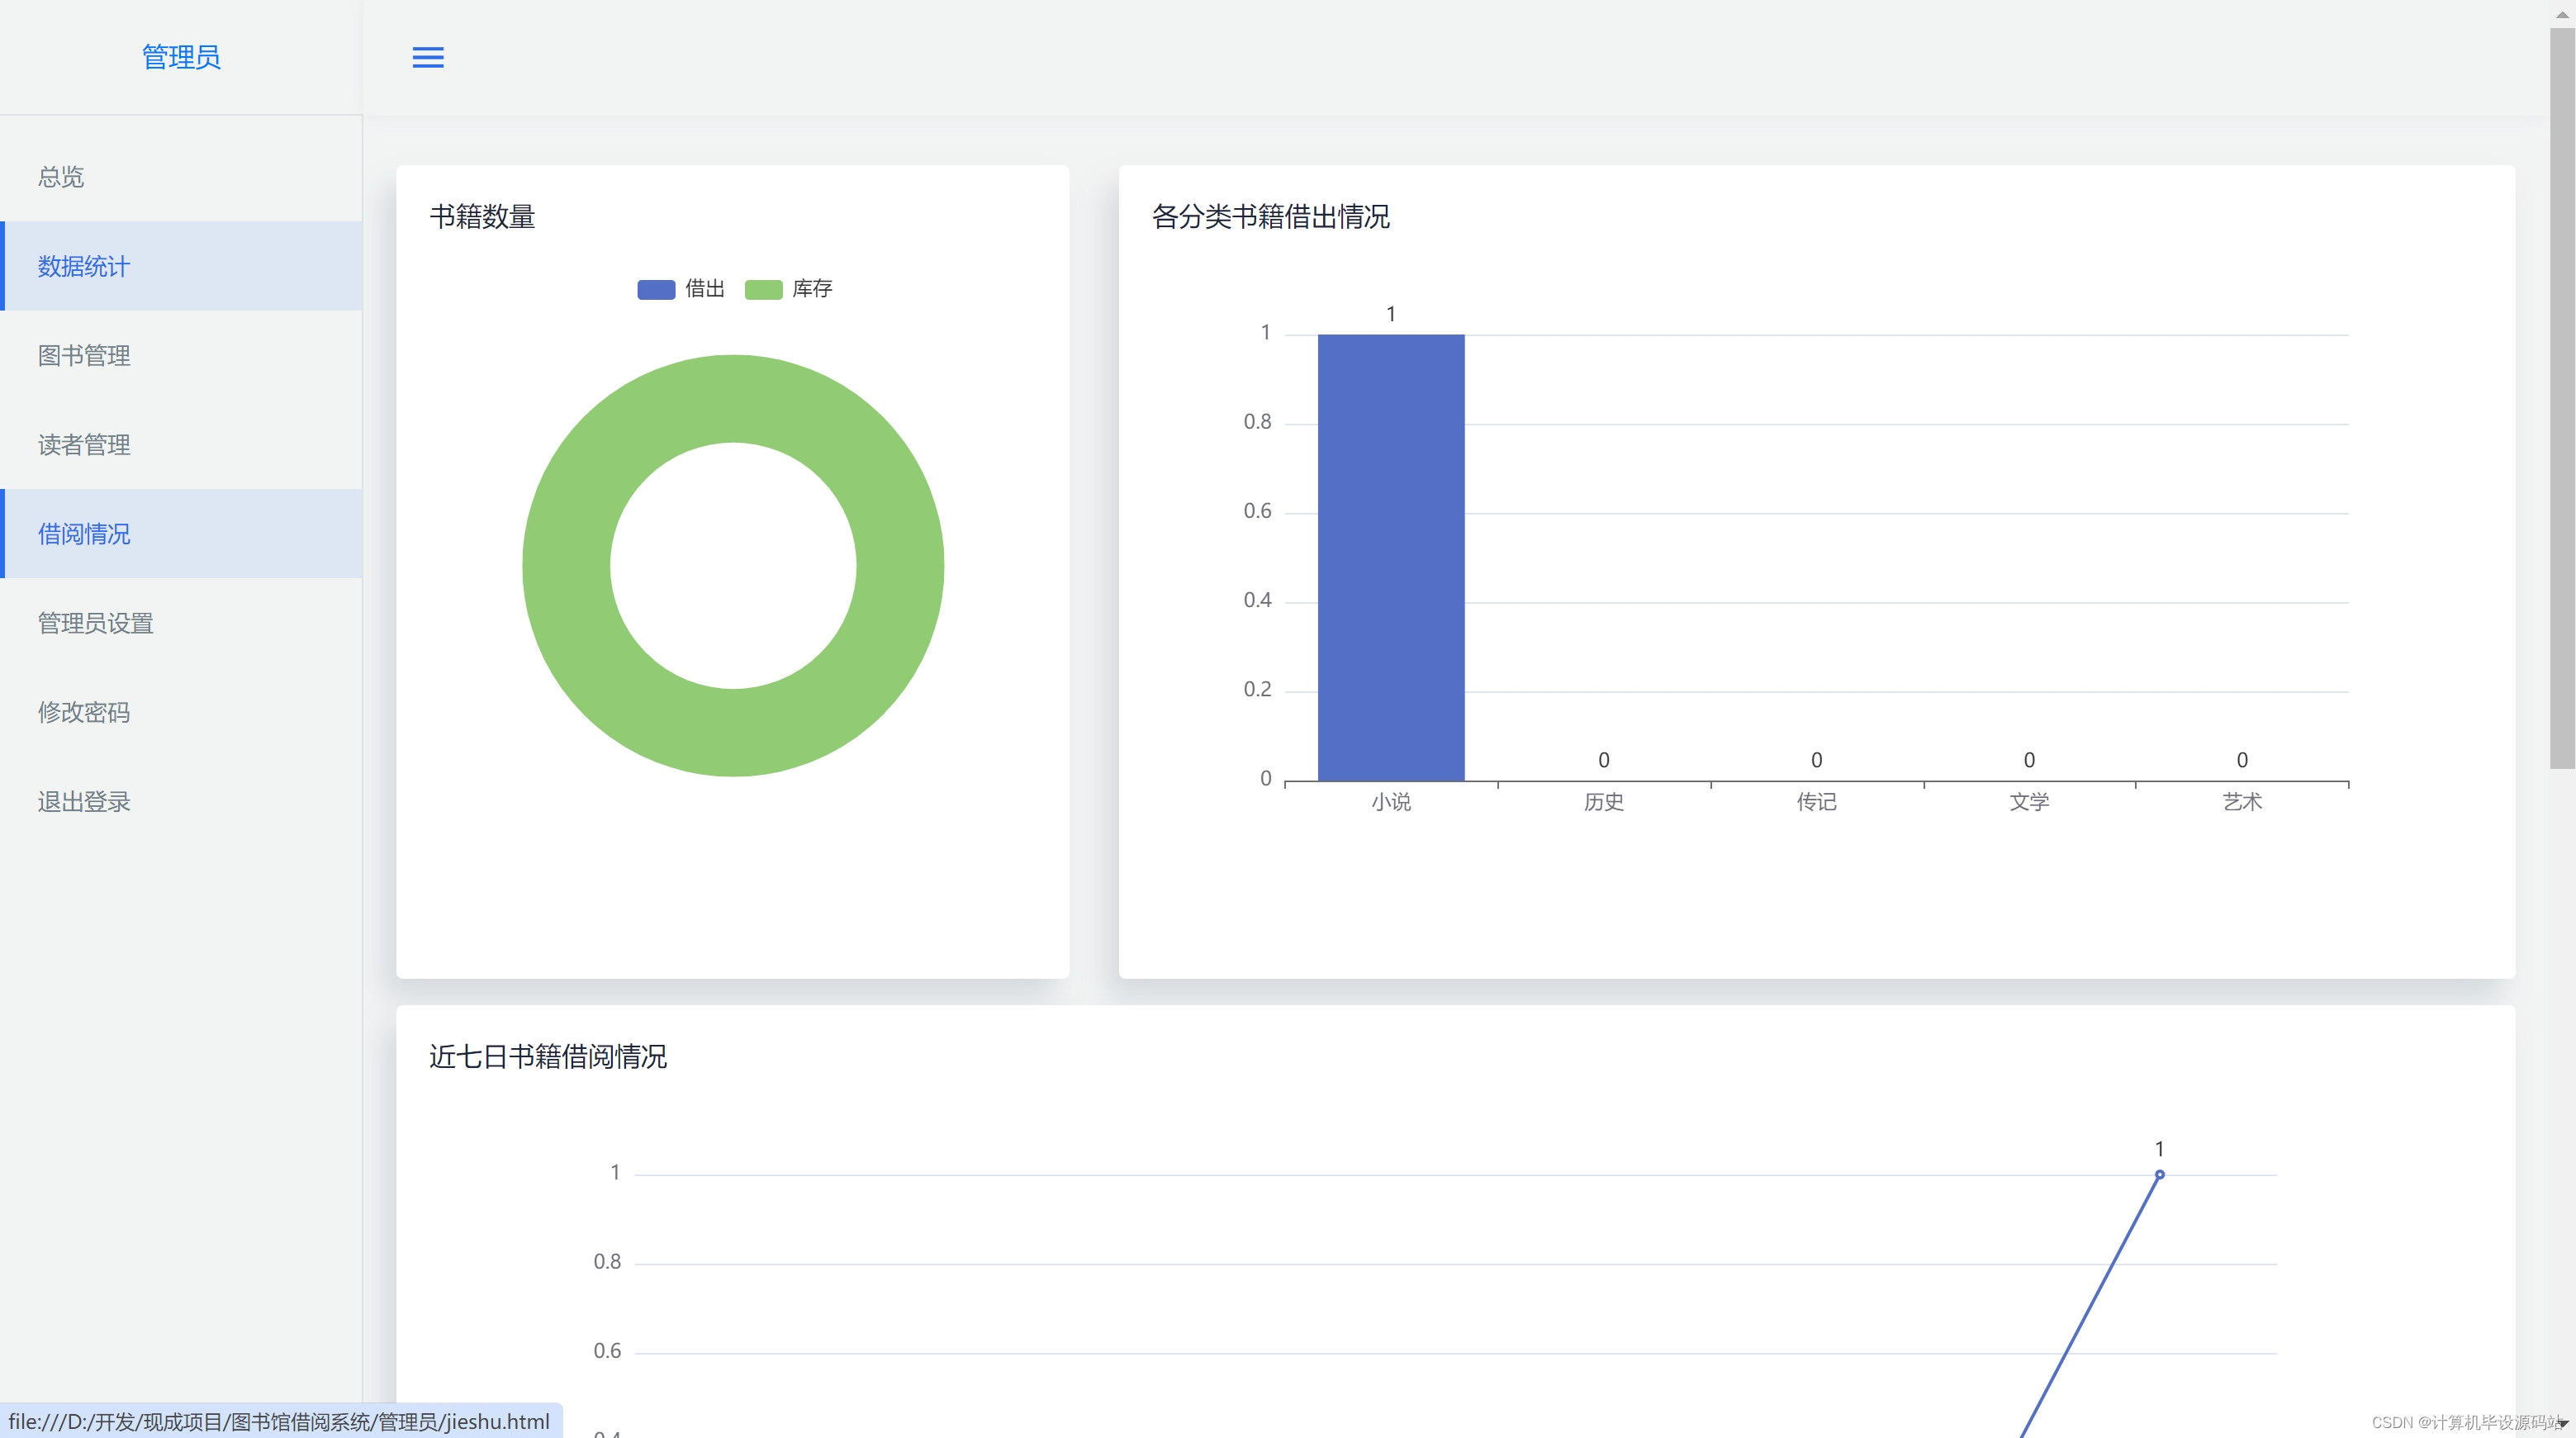
Task: Click the hamburger menu icon
Action: [428, 57]
